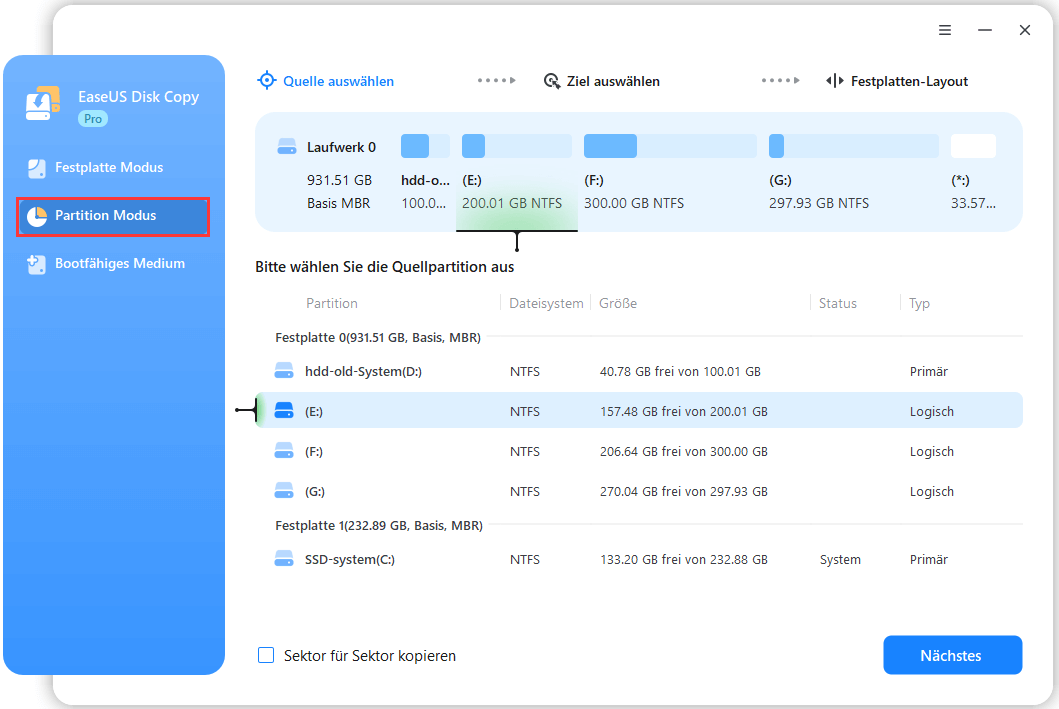
Task: Select hdd-old-System(D:) partition row
Action: [640, 371]
